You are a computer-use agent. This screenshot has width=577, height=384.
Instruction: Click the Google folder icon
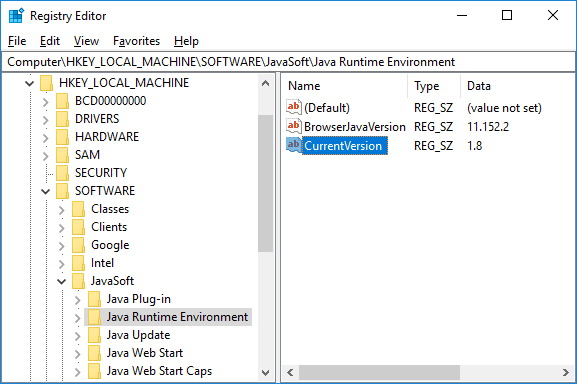coord(78,245)
